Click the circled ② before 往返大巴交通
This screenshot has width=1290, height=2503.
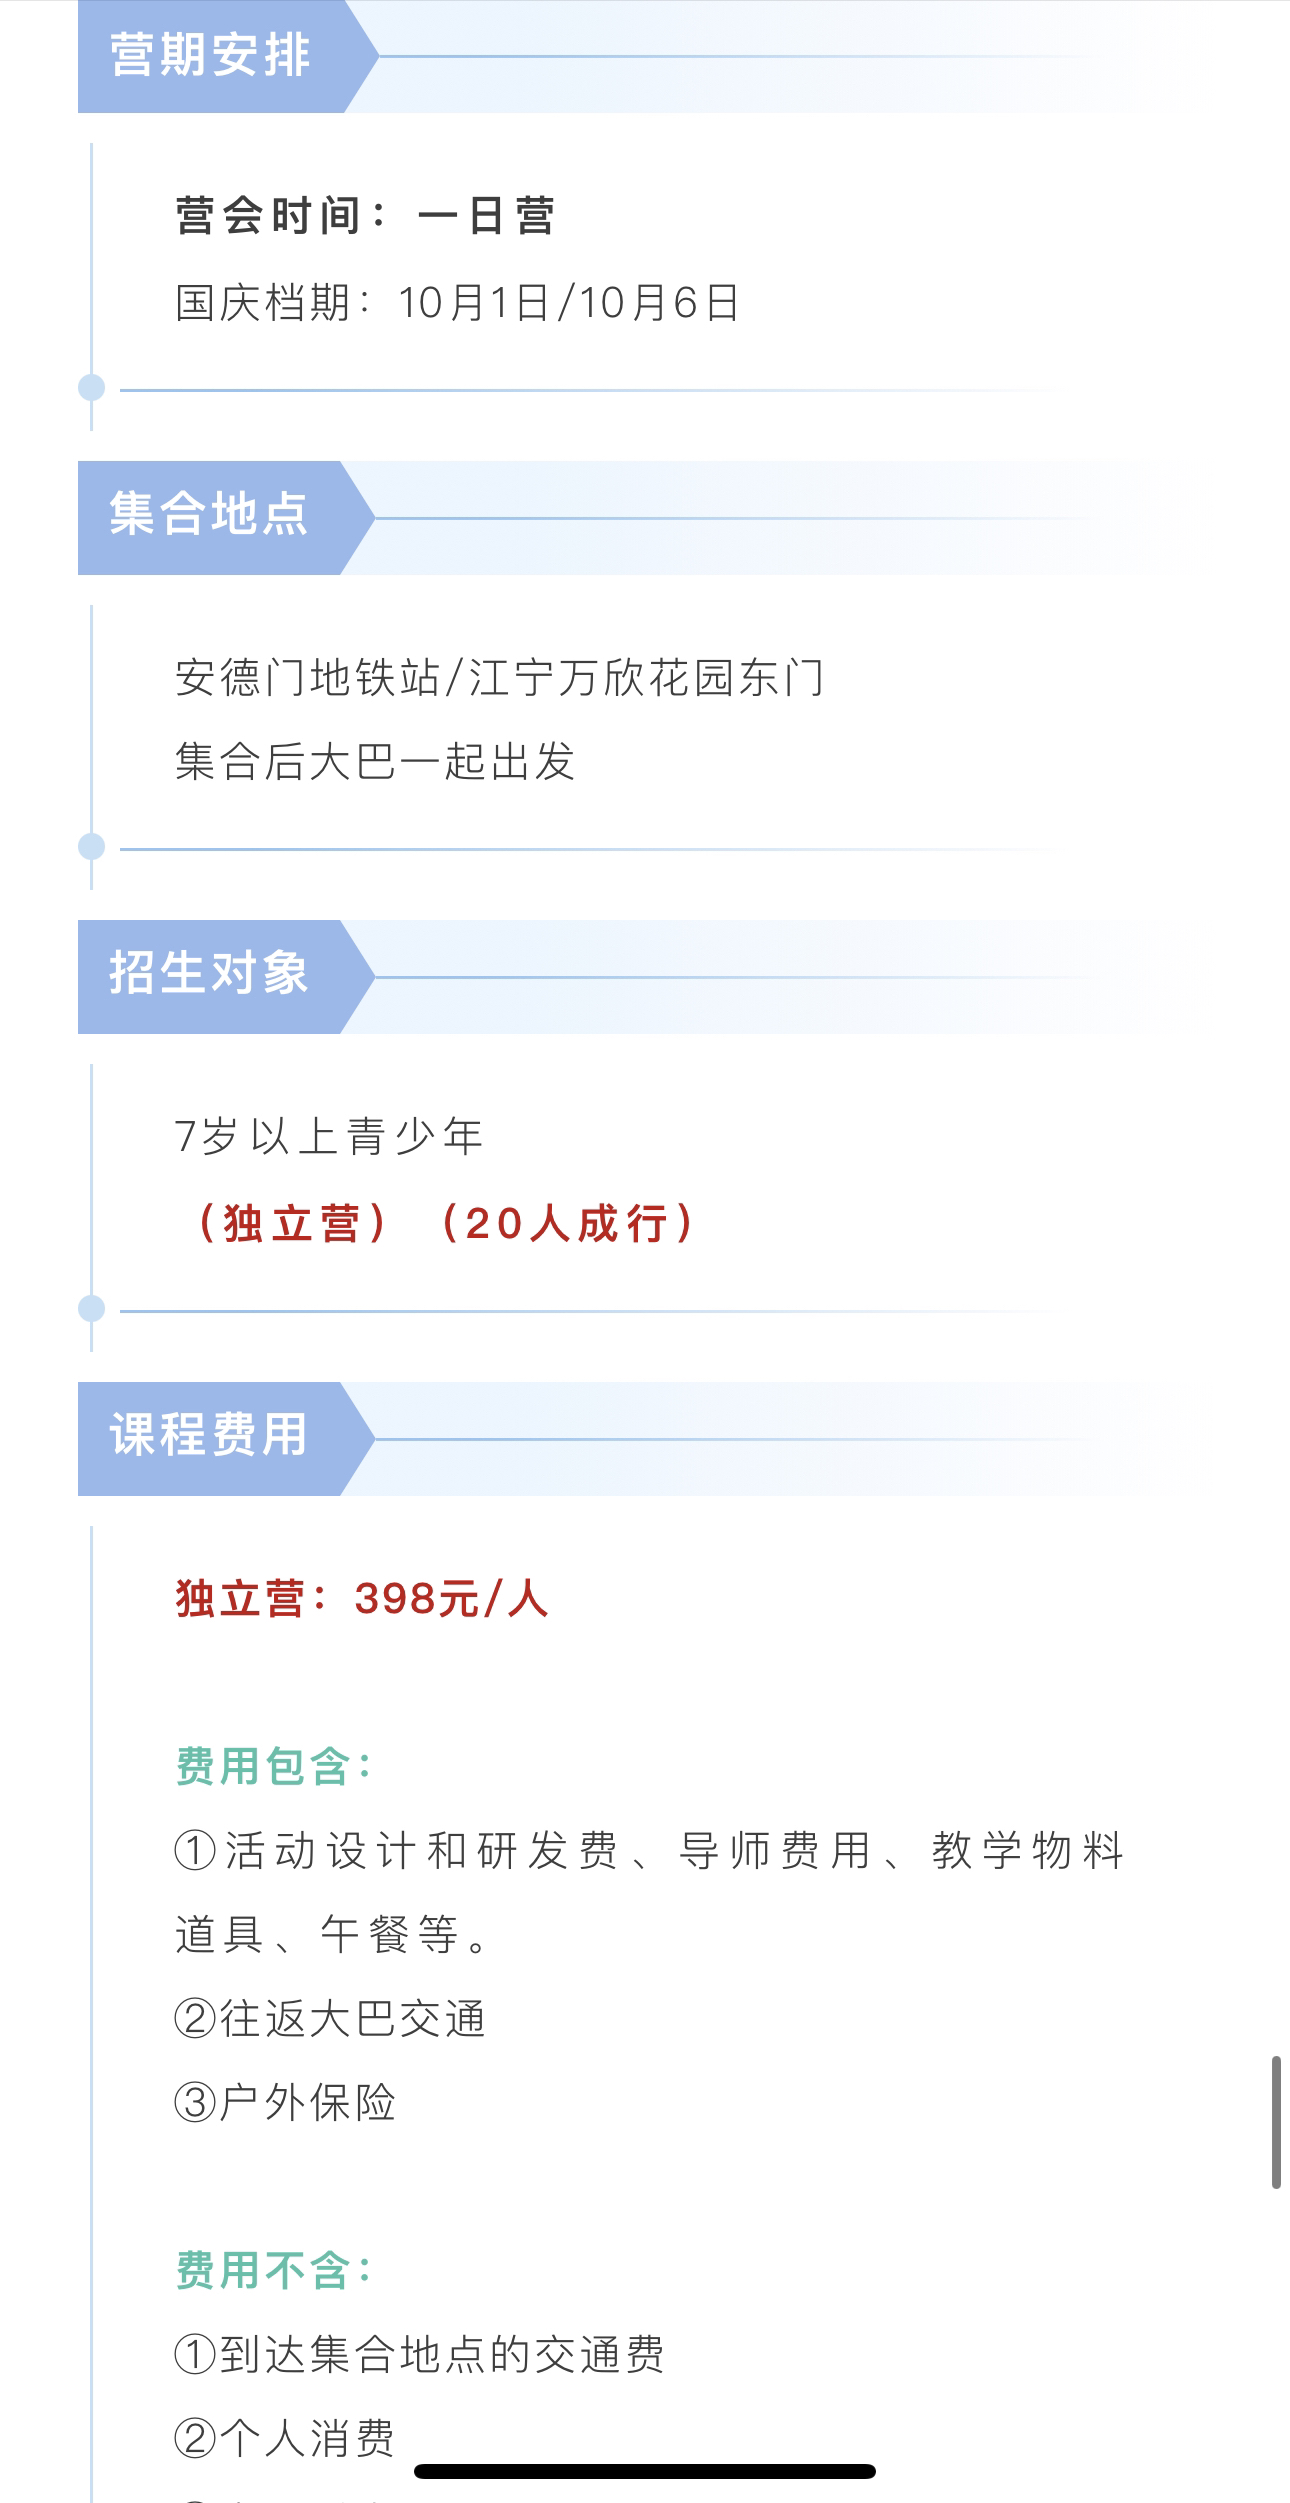pyautogui.click(x=195, y=2019)
